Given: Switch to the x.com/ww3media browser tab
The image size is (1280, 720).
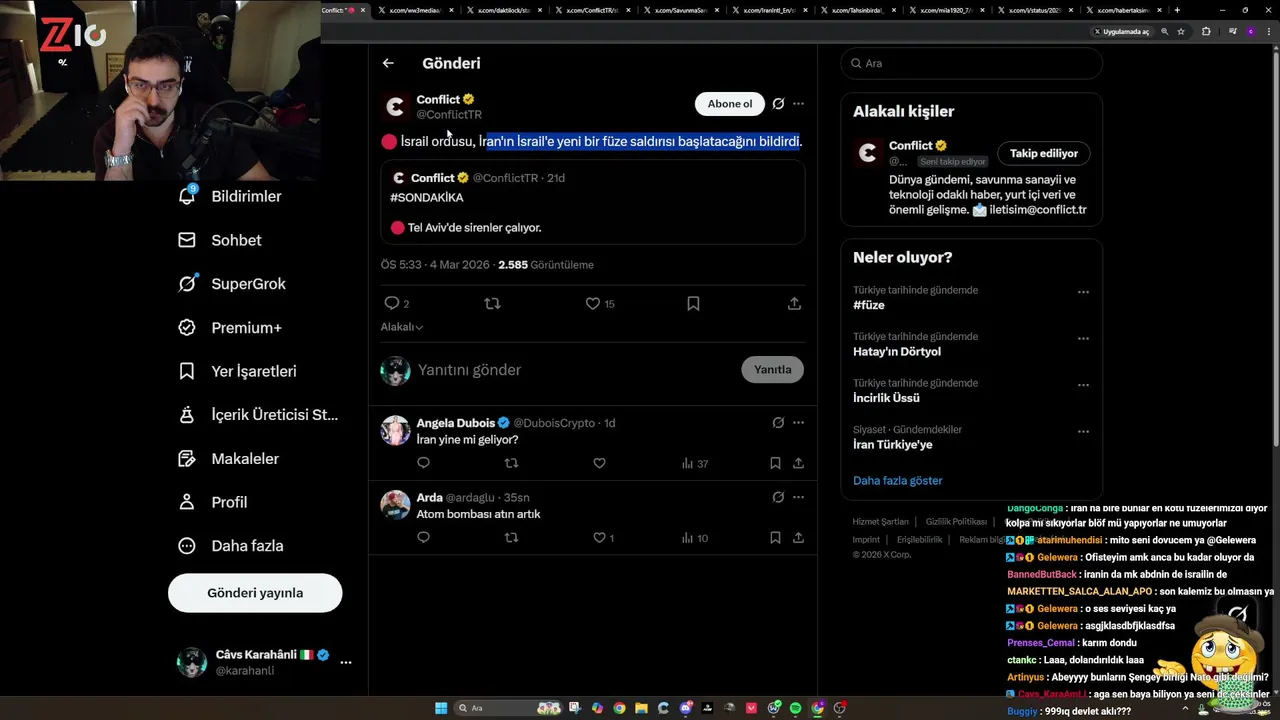Looking at the screenshot, I should click(x=417, y=10).
